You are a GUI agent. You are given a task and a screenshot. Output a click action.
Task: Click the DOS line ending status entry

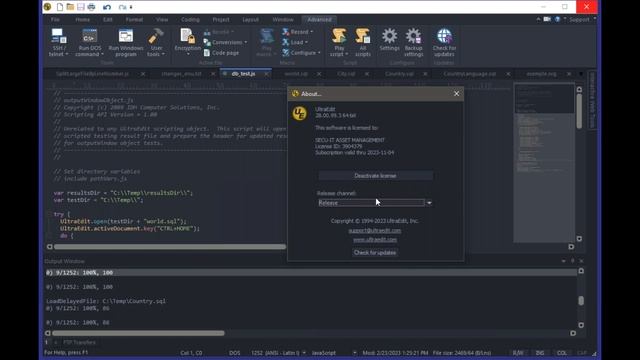[235, 353]
